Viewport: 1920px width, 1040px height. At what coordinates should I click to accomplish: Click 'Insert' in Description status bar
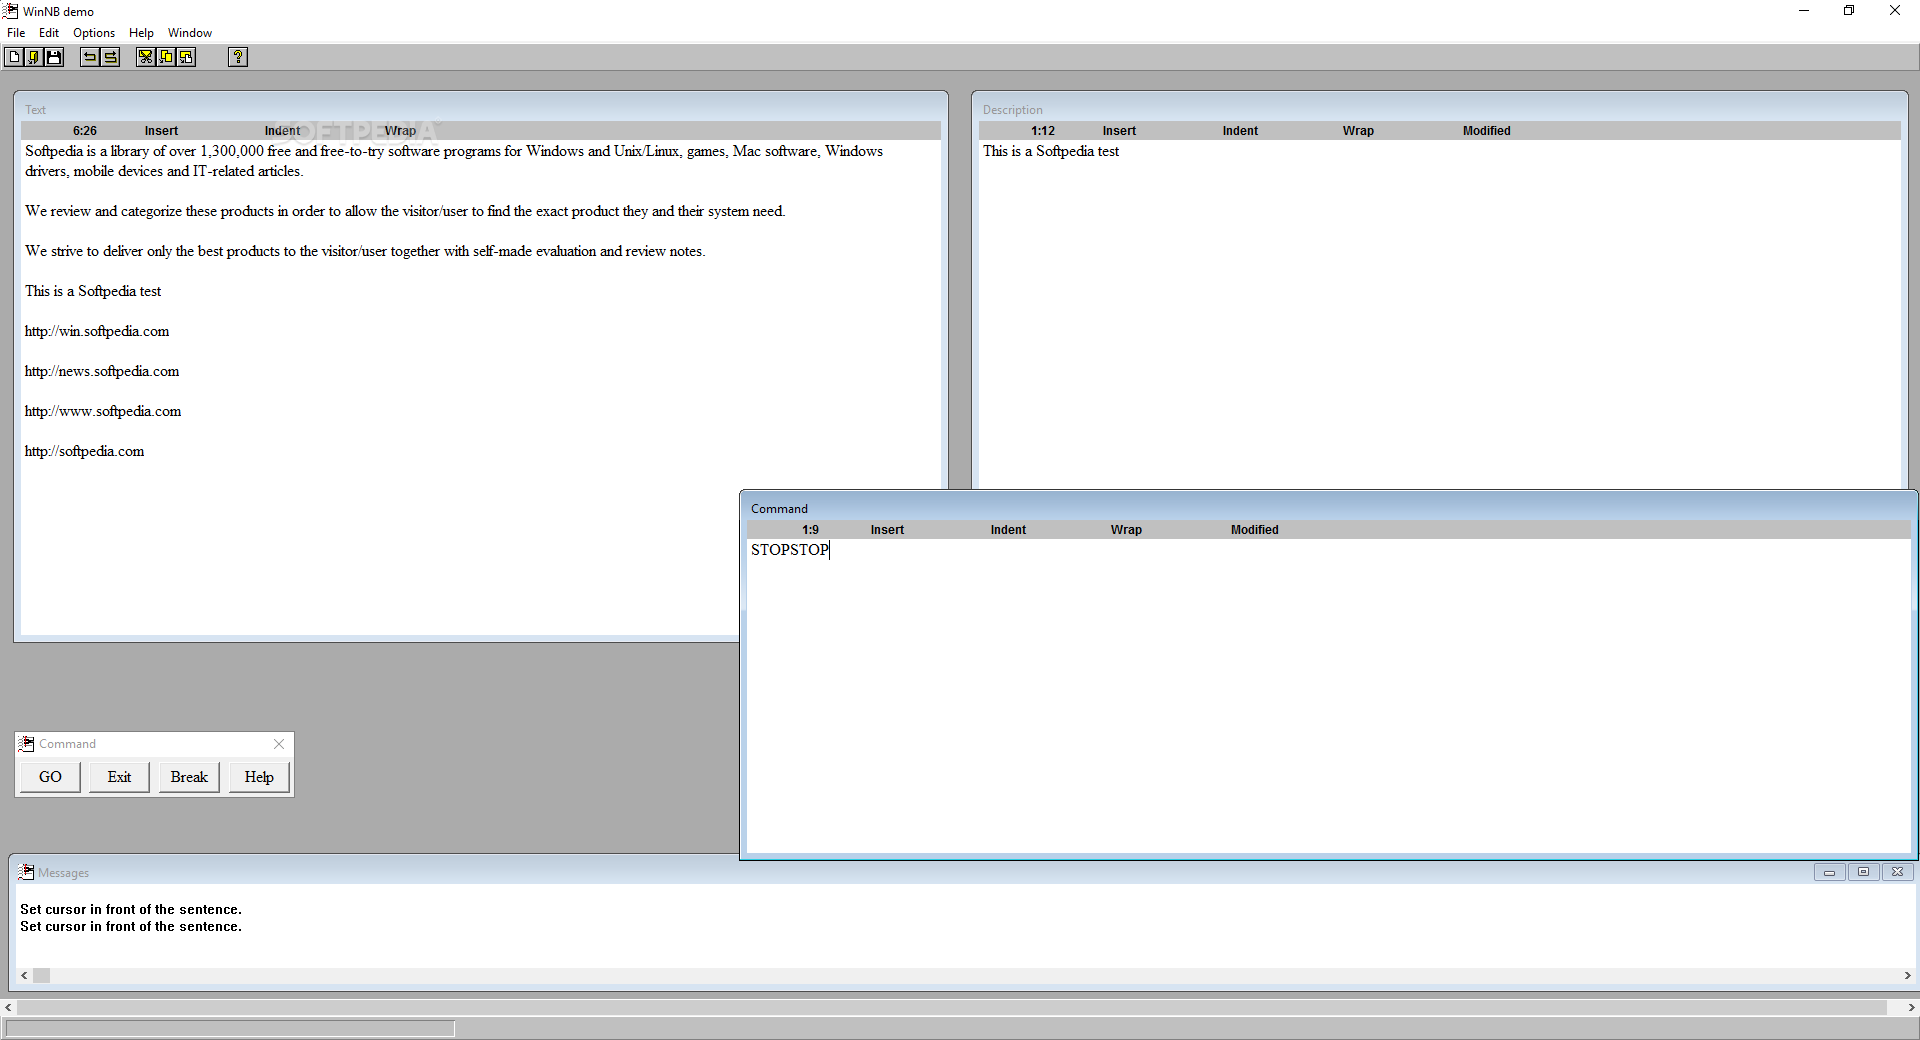[1119, 131]
